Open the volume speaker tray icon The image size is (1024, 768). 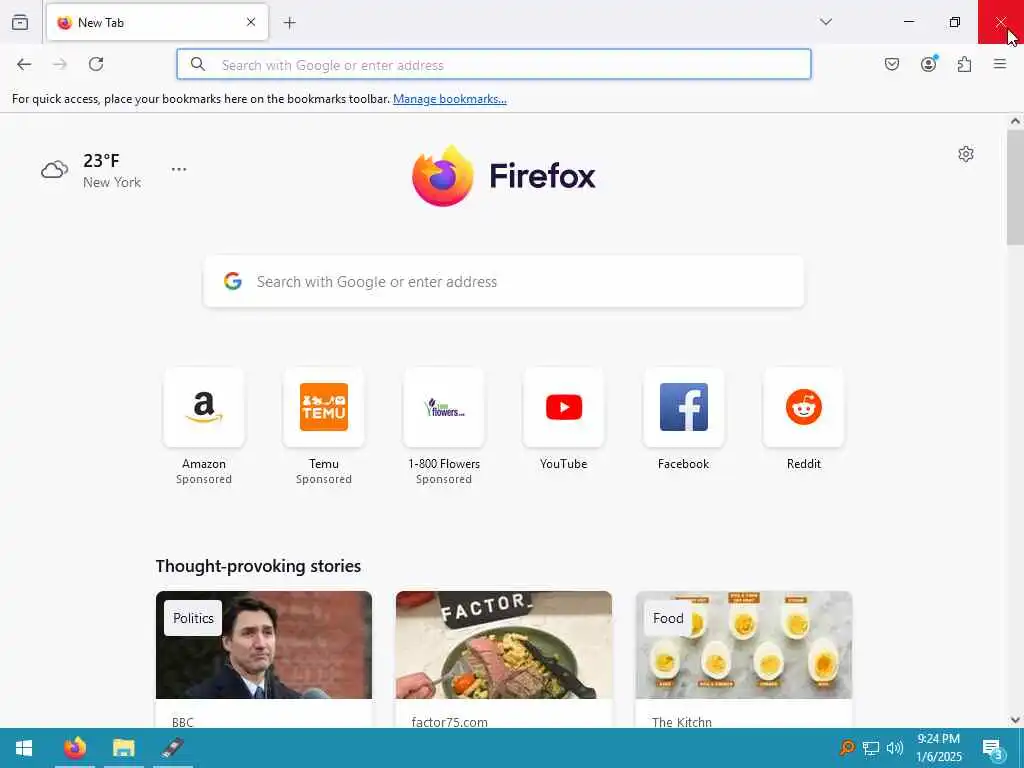[895, 748]
